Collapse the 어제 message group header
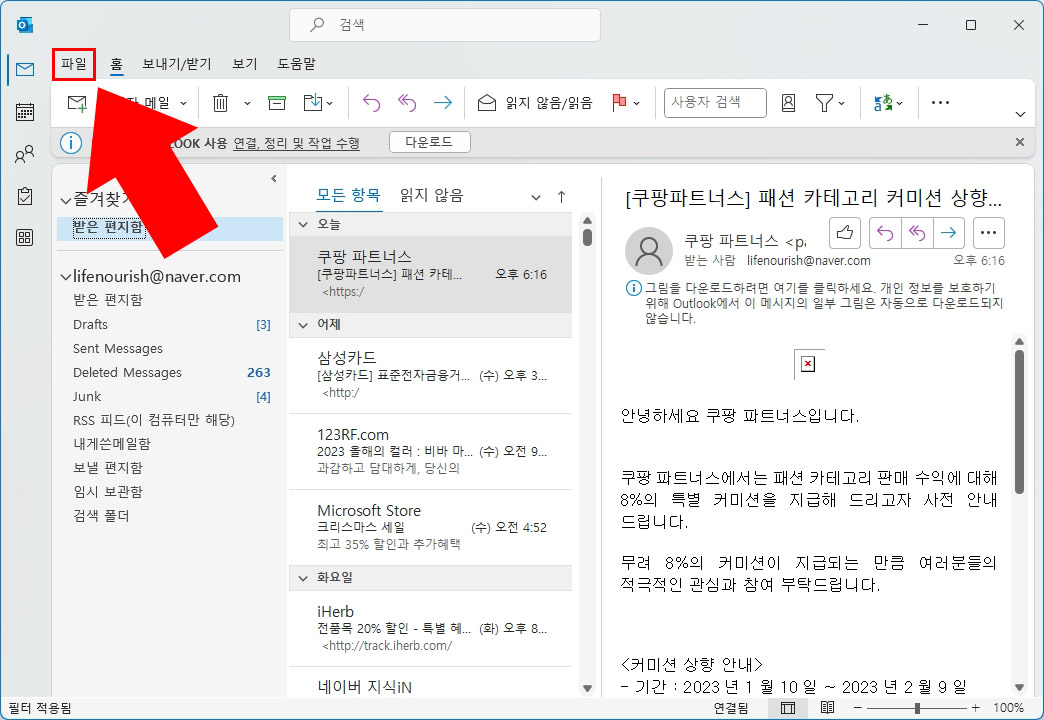Viewport: 1044px width, 720px height. coord(303,325)
